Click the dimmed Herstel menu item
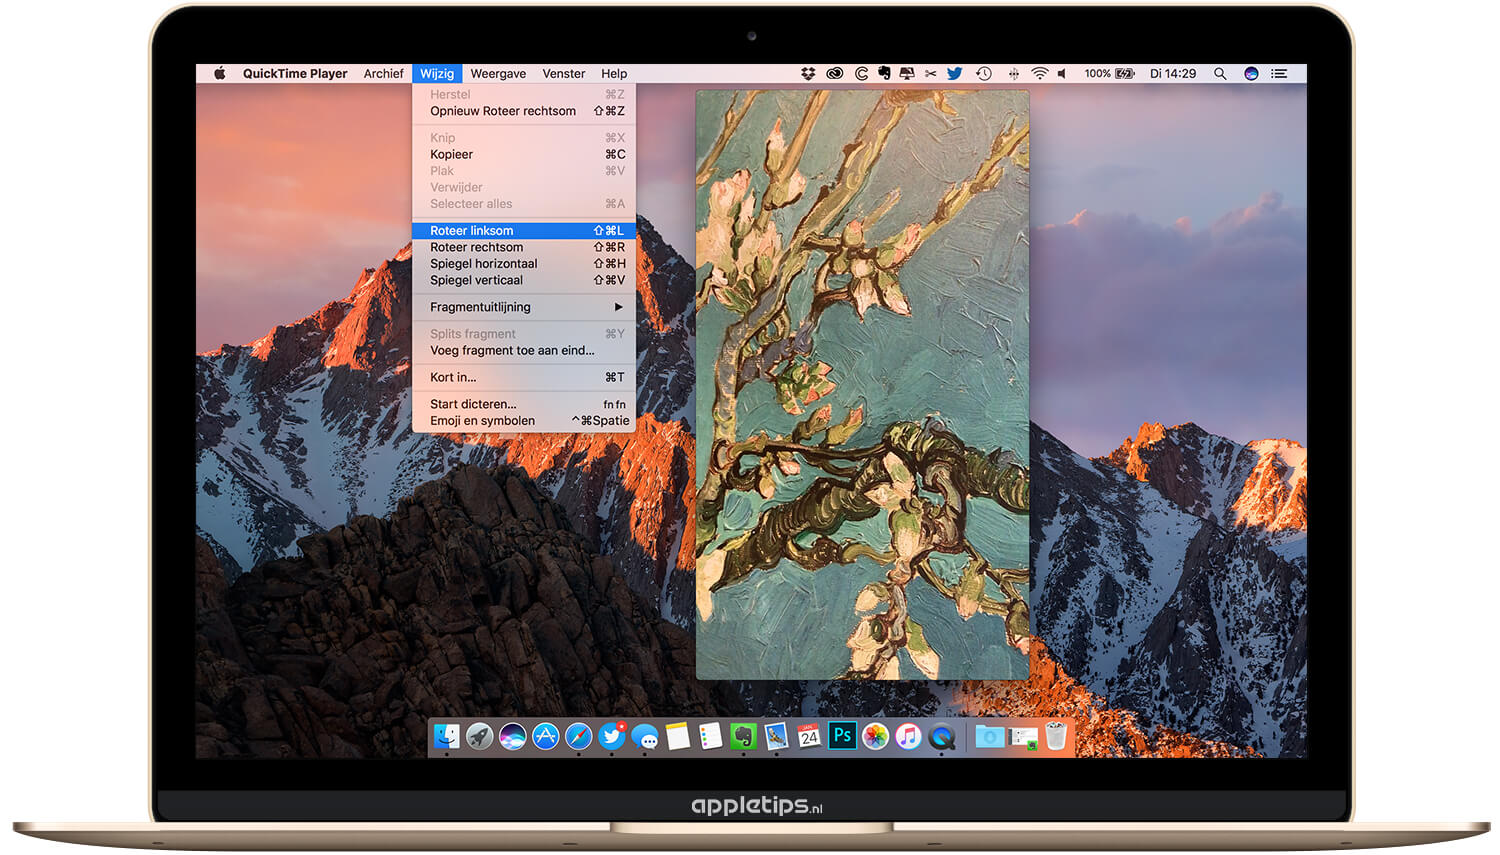 tap(524, 94)
